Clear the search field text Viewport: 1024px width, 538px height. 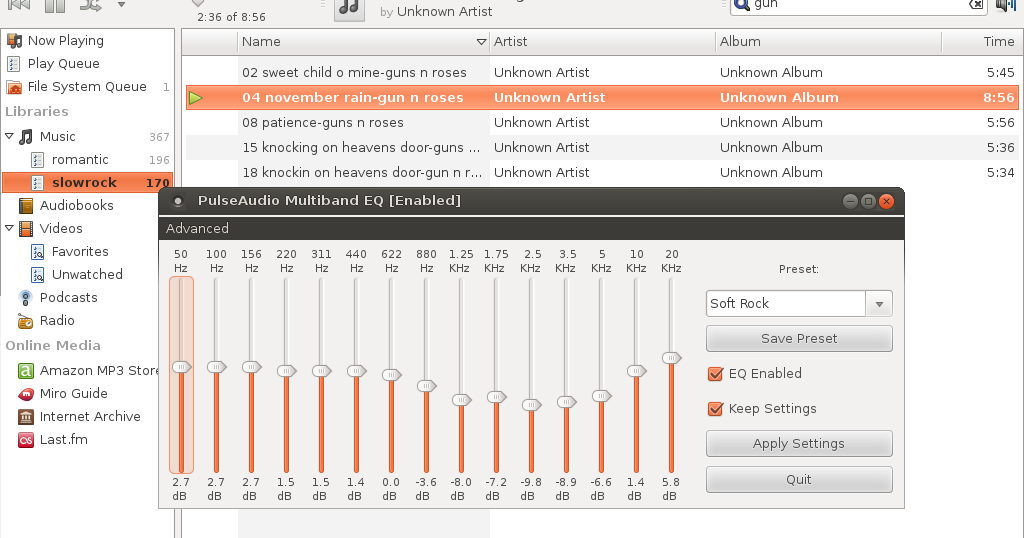pos(976,5)
